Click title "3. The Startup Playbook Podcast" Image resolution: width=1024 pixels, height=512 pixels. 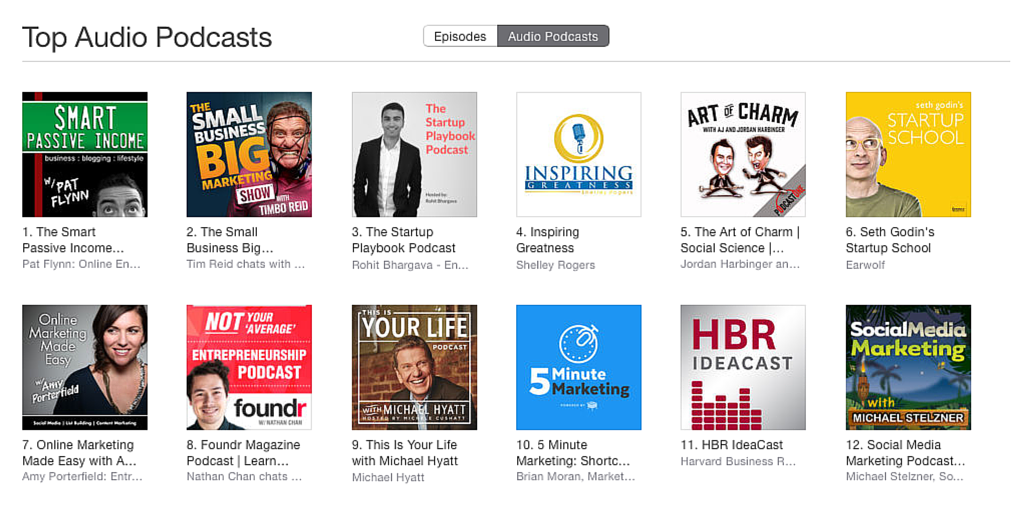tap(404, 240)
